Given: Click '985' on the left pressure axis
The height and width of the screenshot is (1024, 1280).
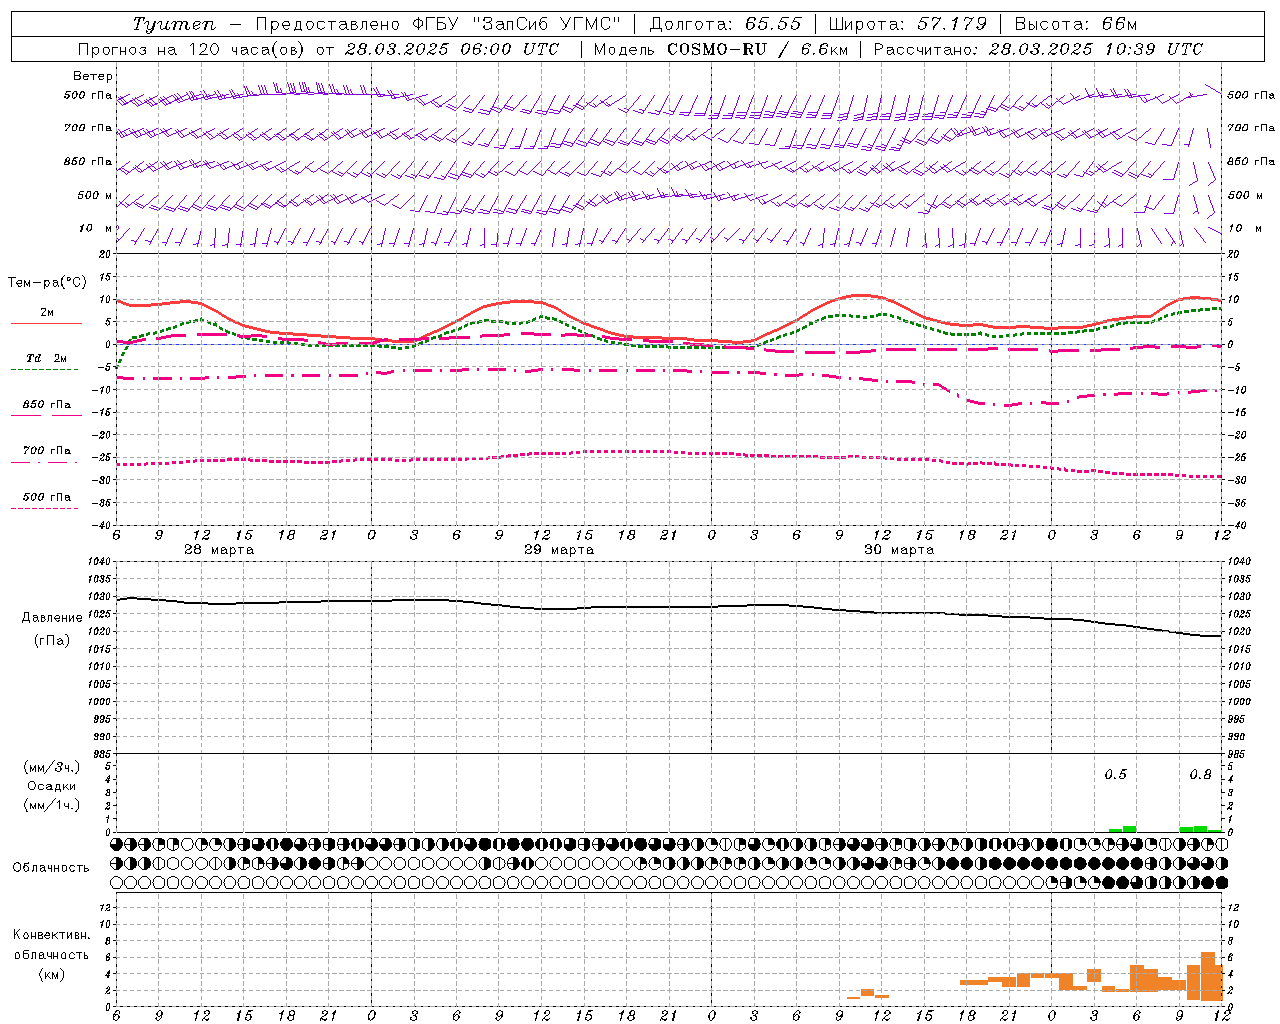Looking at the screenshot, I should (102, 754).
